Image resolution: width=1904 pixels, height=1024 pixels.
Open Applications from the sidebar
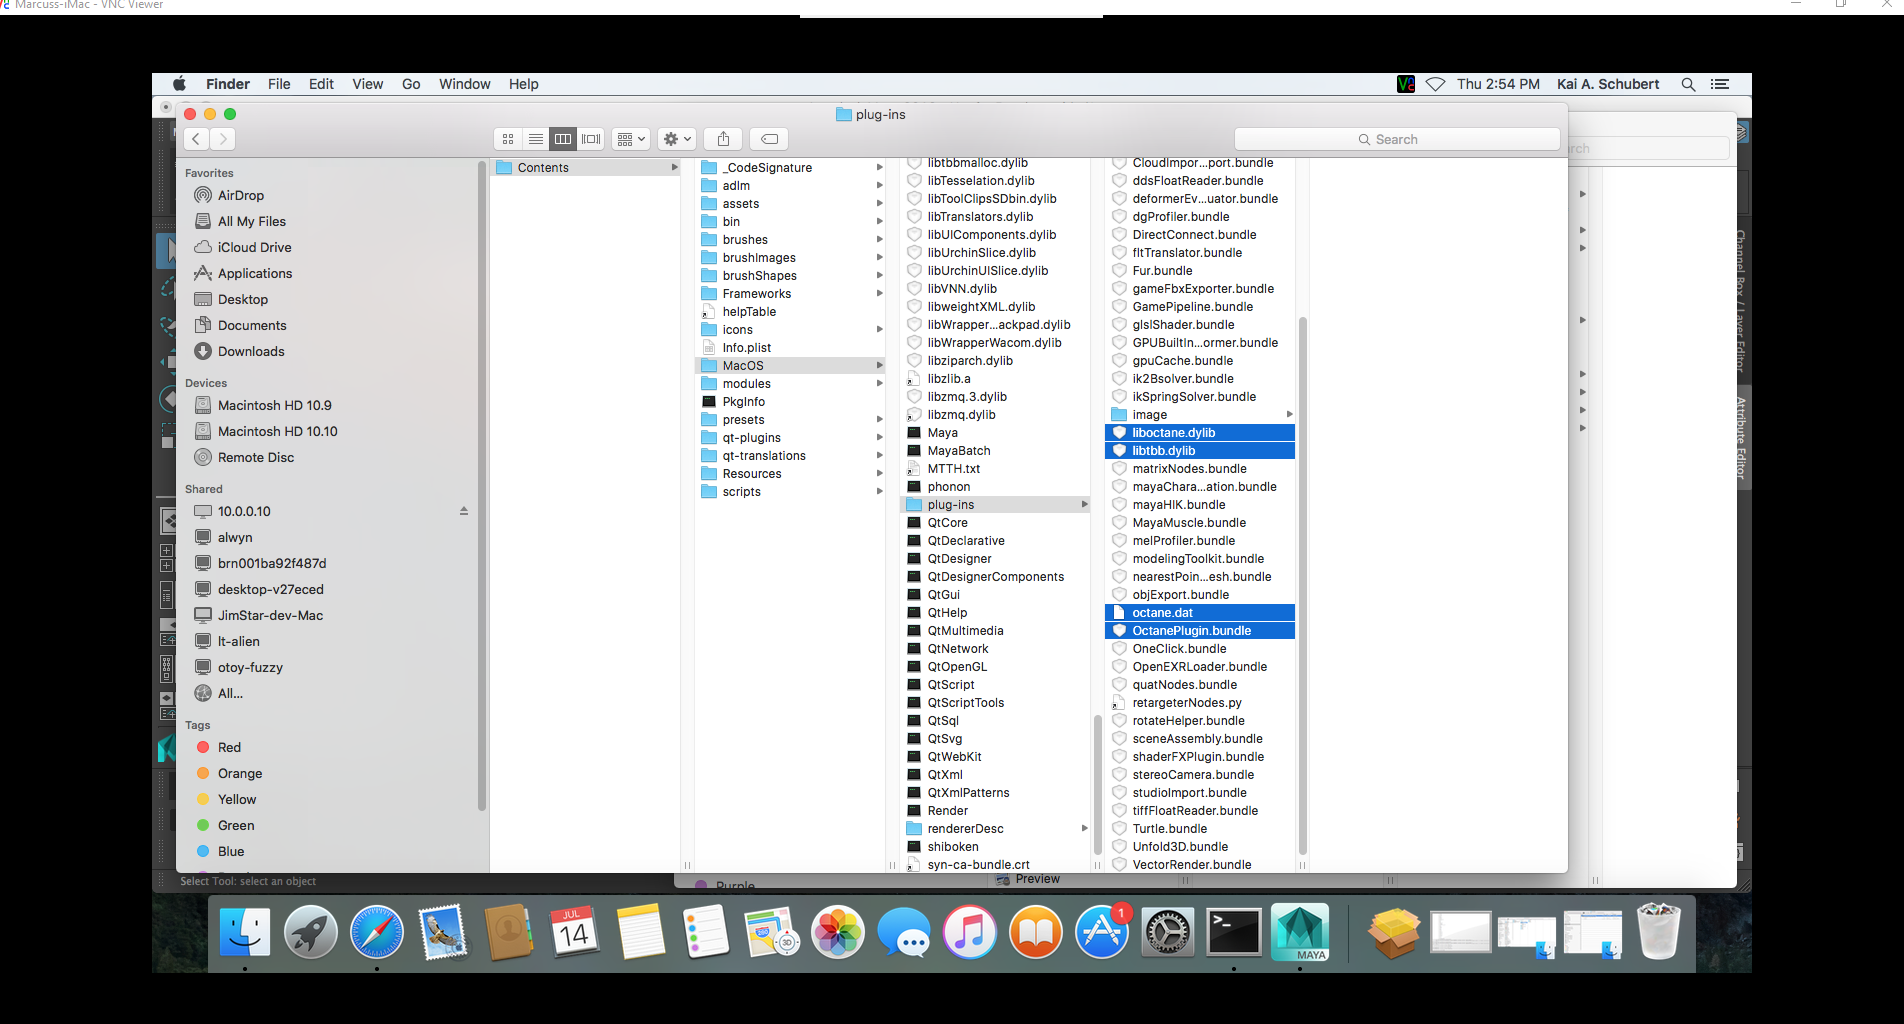click(x=255, y=273)
